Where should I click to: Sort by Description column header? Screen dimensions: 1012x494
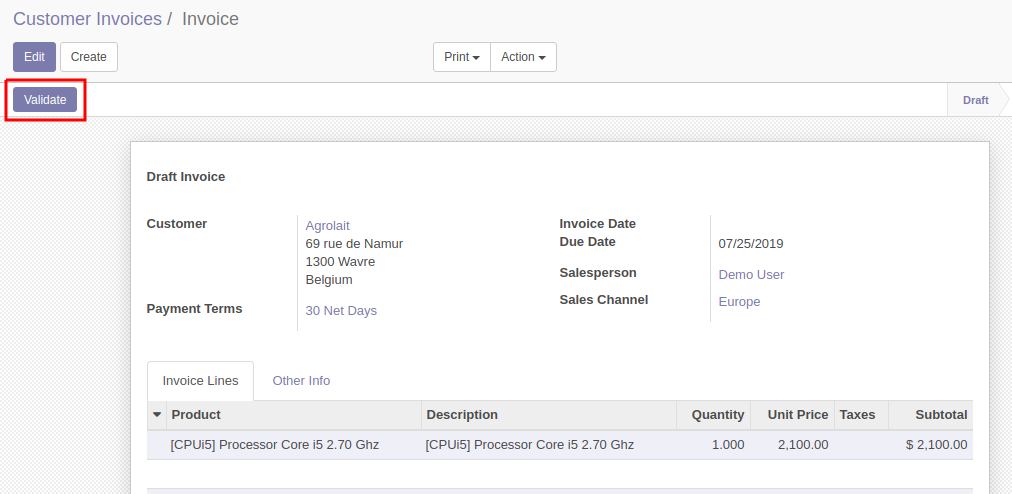pos(549,415)
